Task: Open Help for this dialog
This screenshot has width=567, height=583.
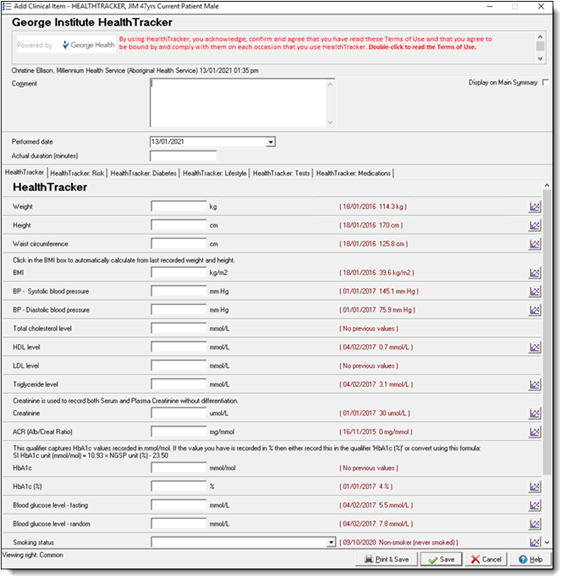Action: pyautogui.click(x=530, y=560)
